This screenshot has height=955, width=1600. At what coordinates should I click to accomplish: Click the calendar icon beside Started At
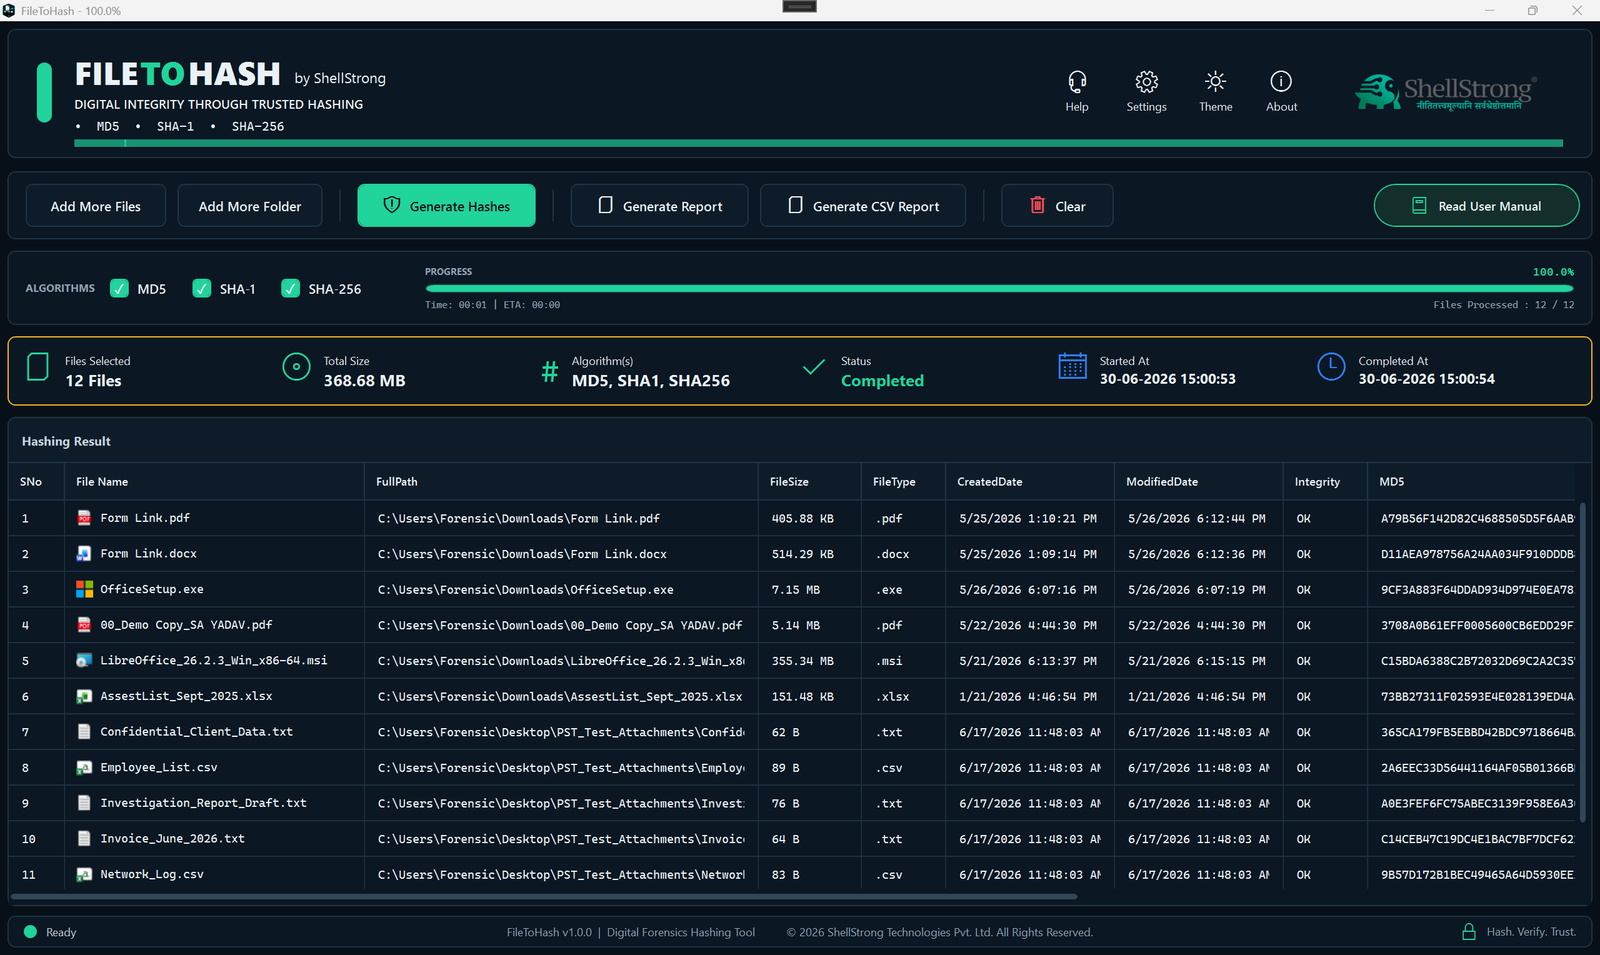click(x=1072, y=366)
